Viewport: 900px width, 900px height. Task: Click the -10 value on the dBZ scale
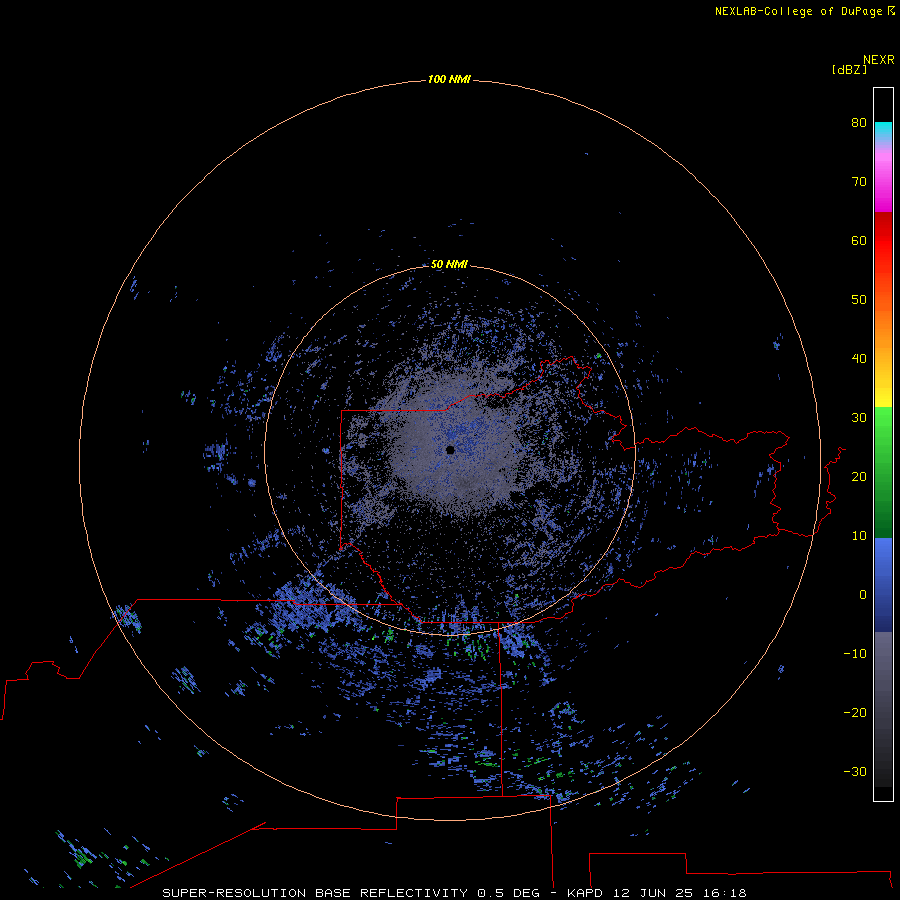coord(855,654)
